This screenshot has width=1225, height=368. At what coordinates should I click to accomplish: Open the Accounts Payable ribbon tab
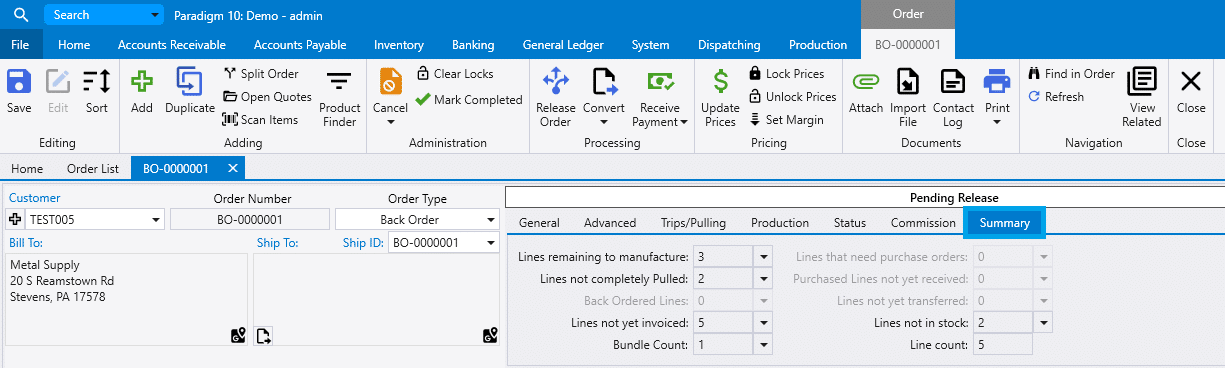[300, 45]
